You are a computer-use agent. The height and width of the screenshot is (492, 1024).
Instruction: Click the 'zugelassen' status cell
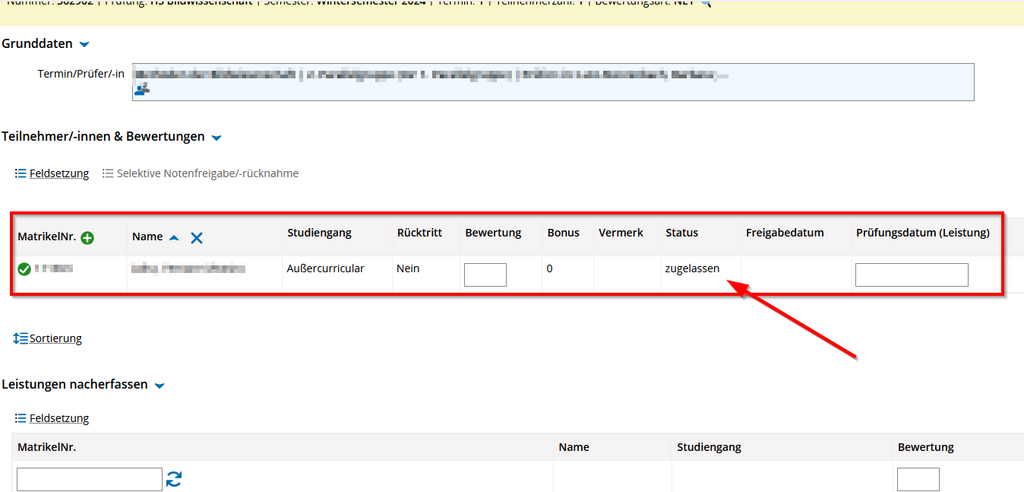click(x=692, y=269)
